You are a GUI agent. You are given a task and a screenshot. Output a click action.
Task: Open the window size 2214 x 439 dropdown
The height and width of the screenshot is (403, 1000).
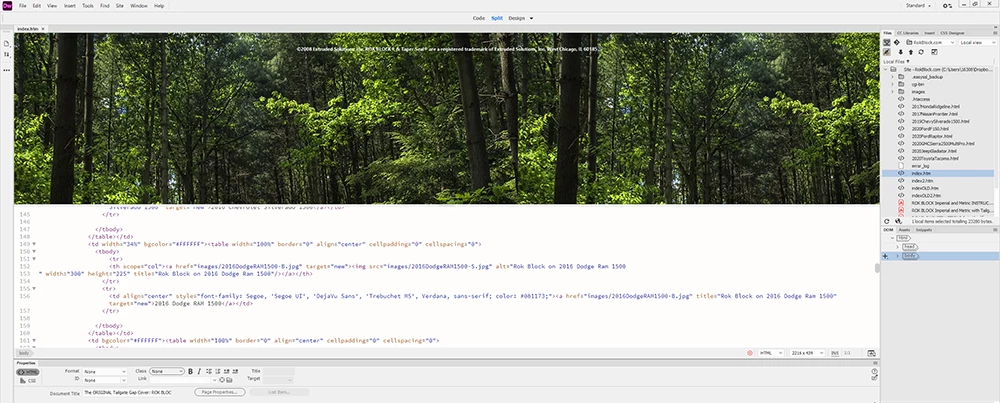tap(807, 353)
